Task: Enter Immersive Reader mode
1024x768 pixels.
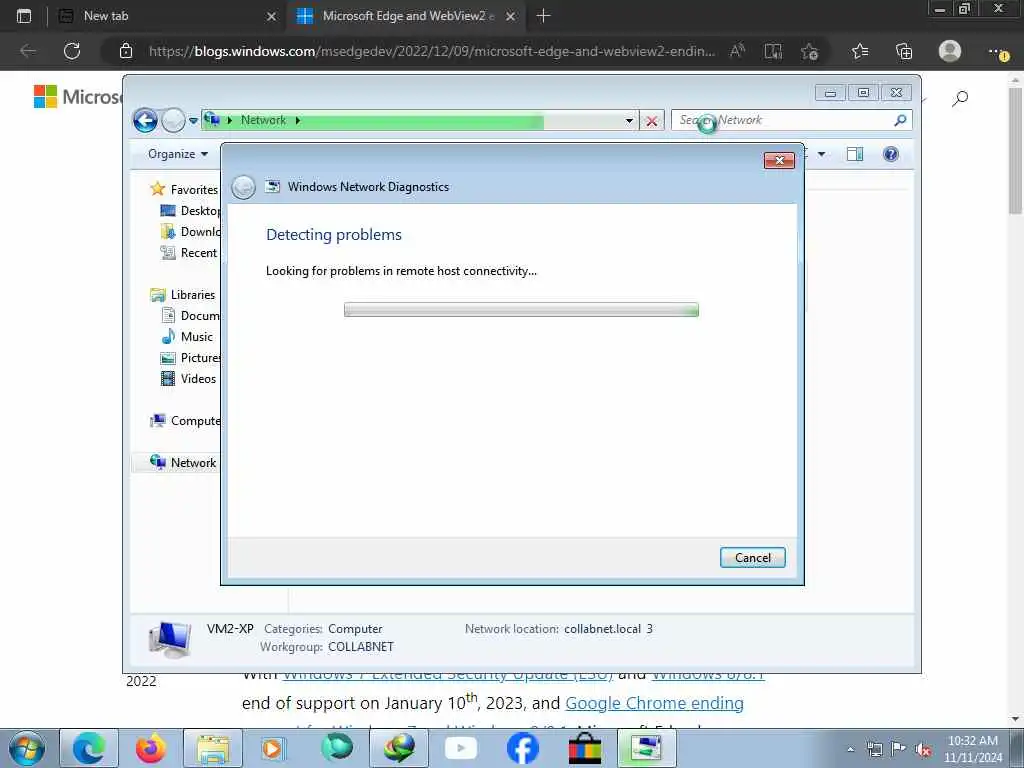Action: point(773,51)
